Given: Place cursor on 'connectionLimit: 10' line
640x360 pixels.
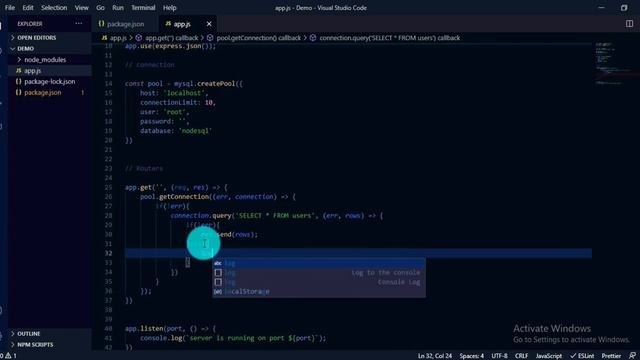Looking at the screenshot, I should tap(178, 102).
